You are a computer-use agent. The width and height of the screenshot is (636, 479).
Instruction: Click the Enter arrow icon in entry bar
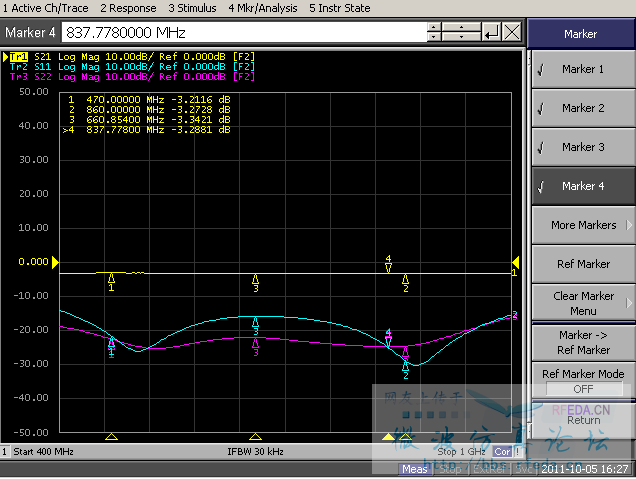point(492,32)
